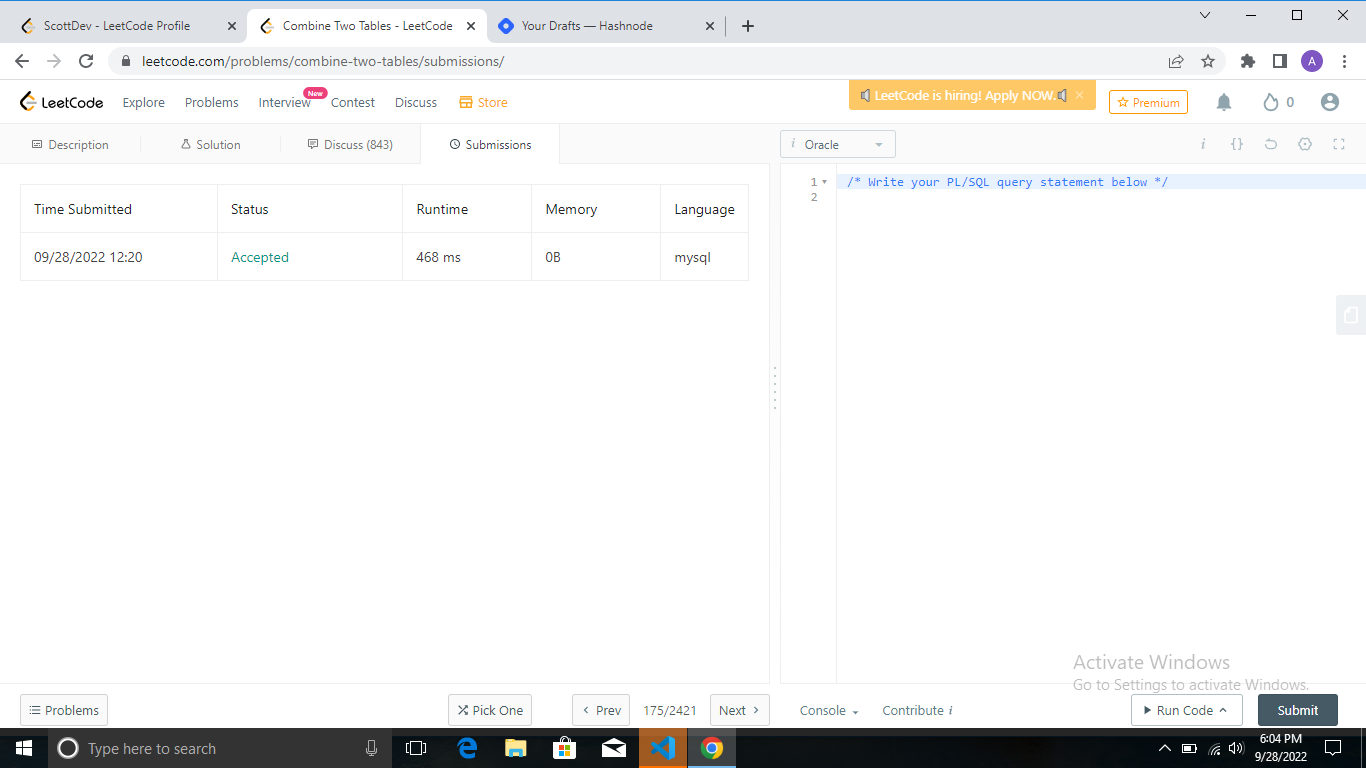Switch to the Description tab

[70, 144]
